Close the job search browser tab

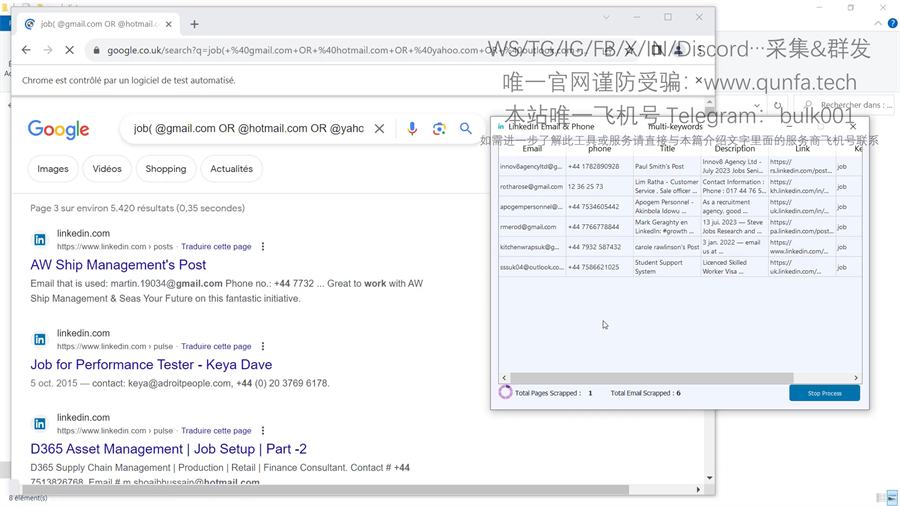tap(169, 24)
